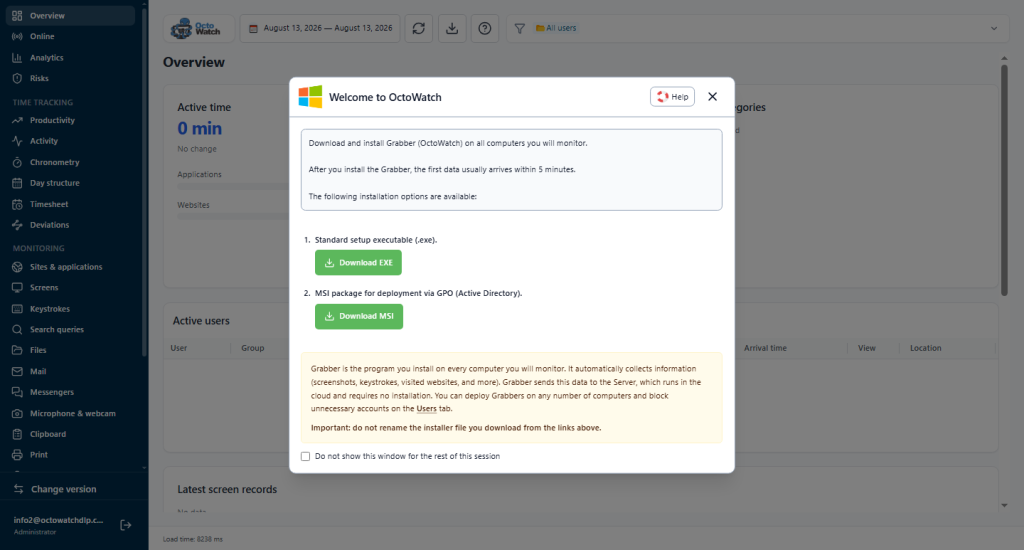Click the Activity pulse icon
The width and height of the screenshot is (1024, 550).
17,141
